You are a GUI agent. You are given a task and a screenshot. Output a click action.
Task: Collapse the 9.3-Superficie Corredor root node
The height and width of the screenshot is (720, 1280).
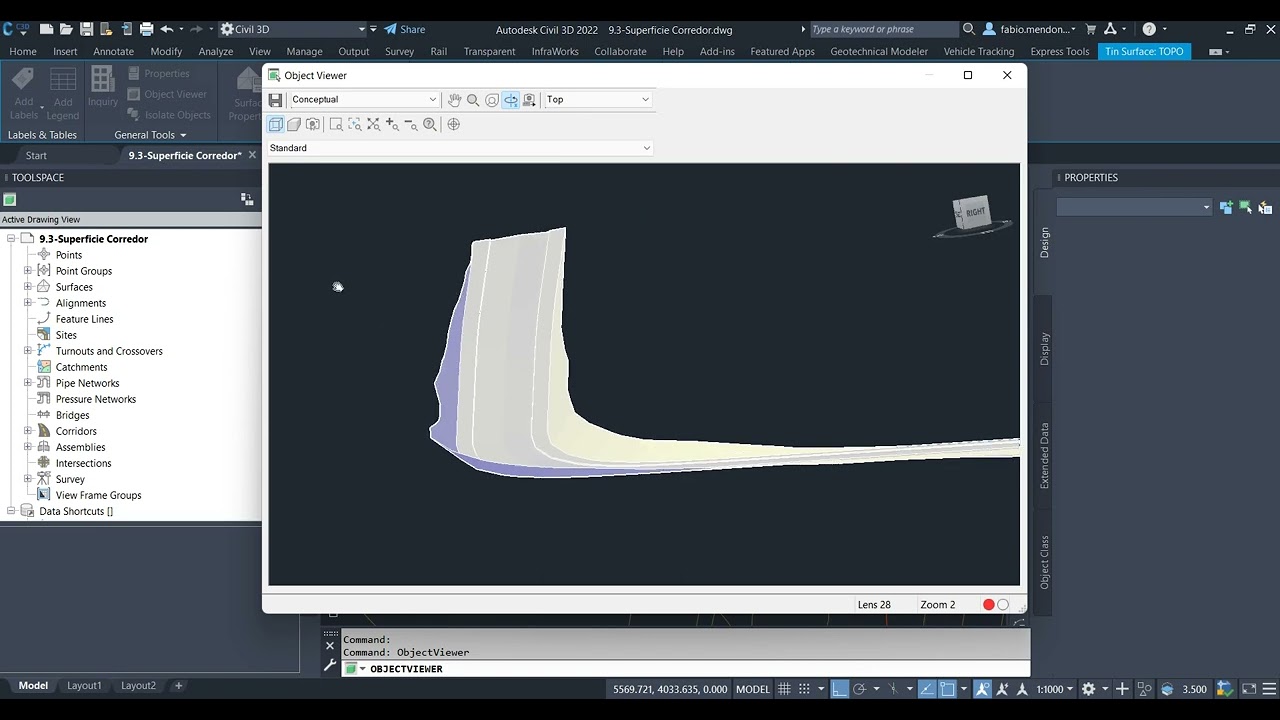pos(12,239)
